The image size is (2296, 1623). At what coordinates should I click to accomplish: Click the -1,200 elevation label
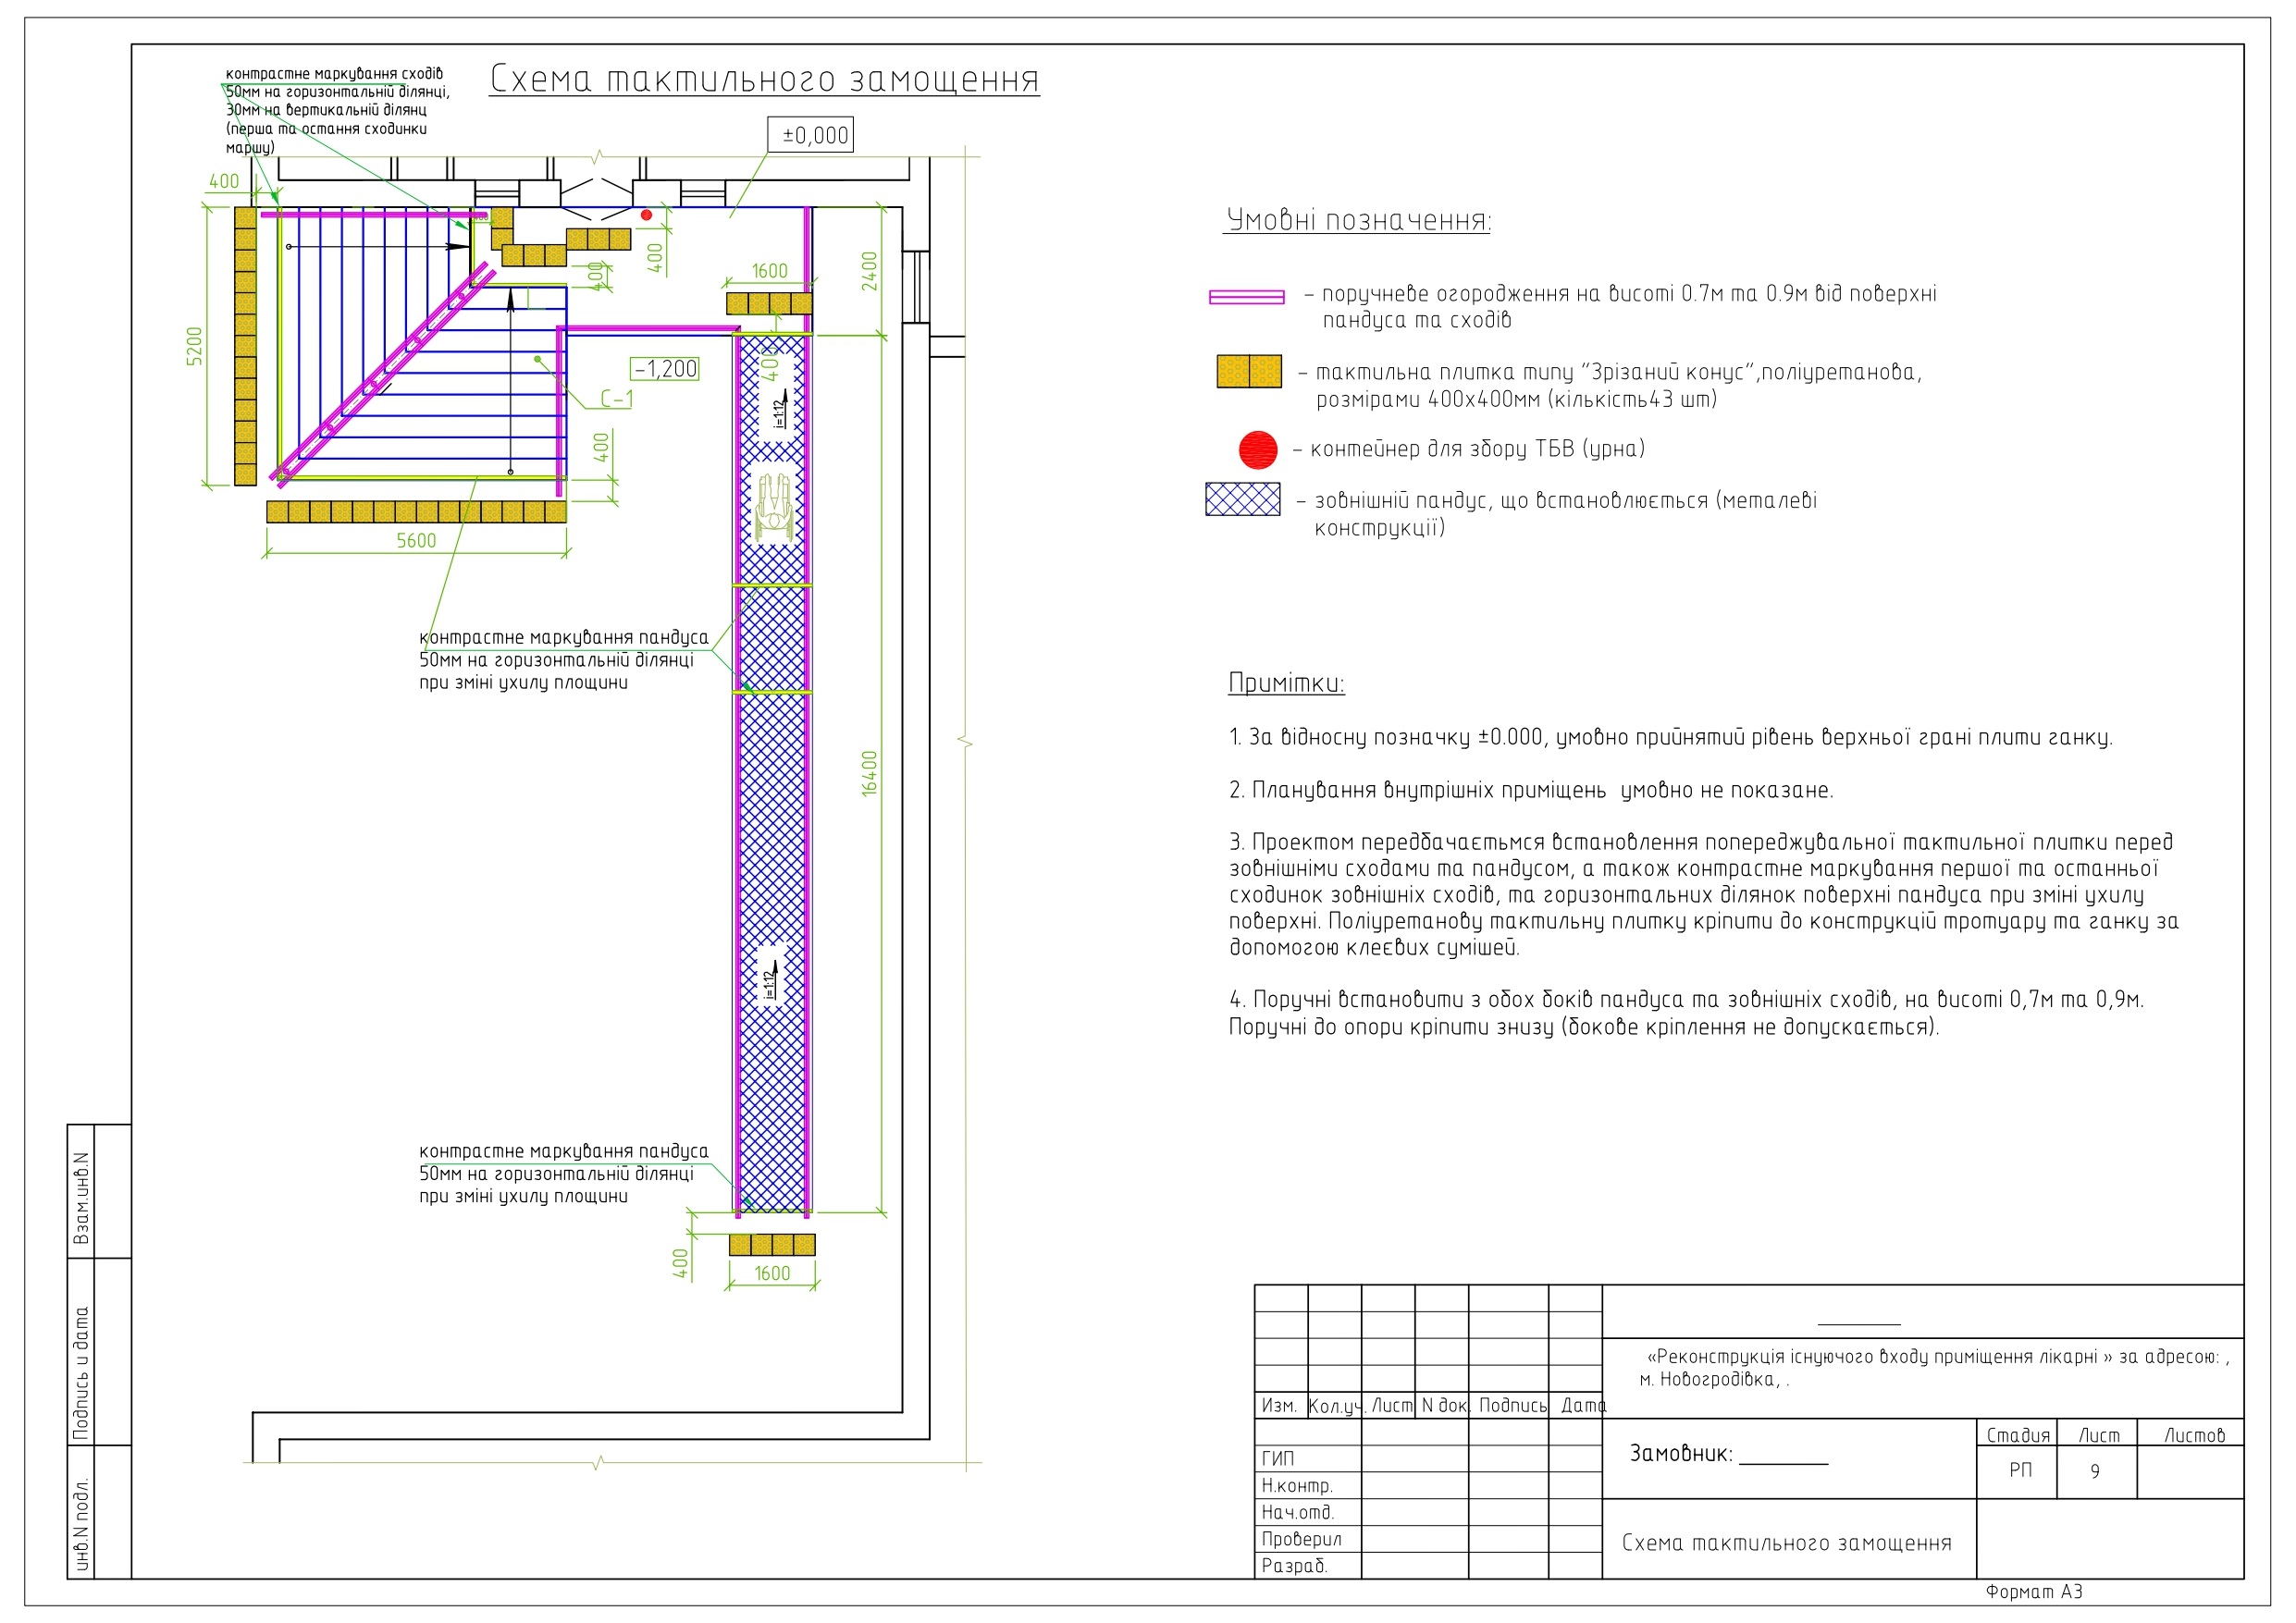665,369
